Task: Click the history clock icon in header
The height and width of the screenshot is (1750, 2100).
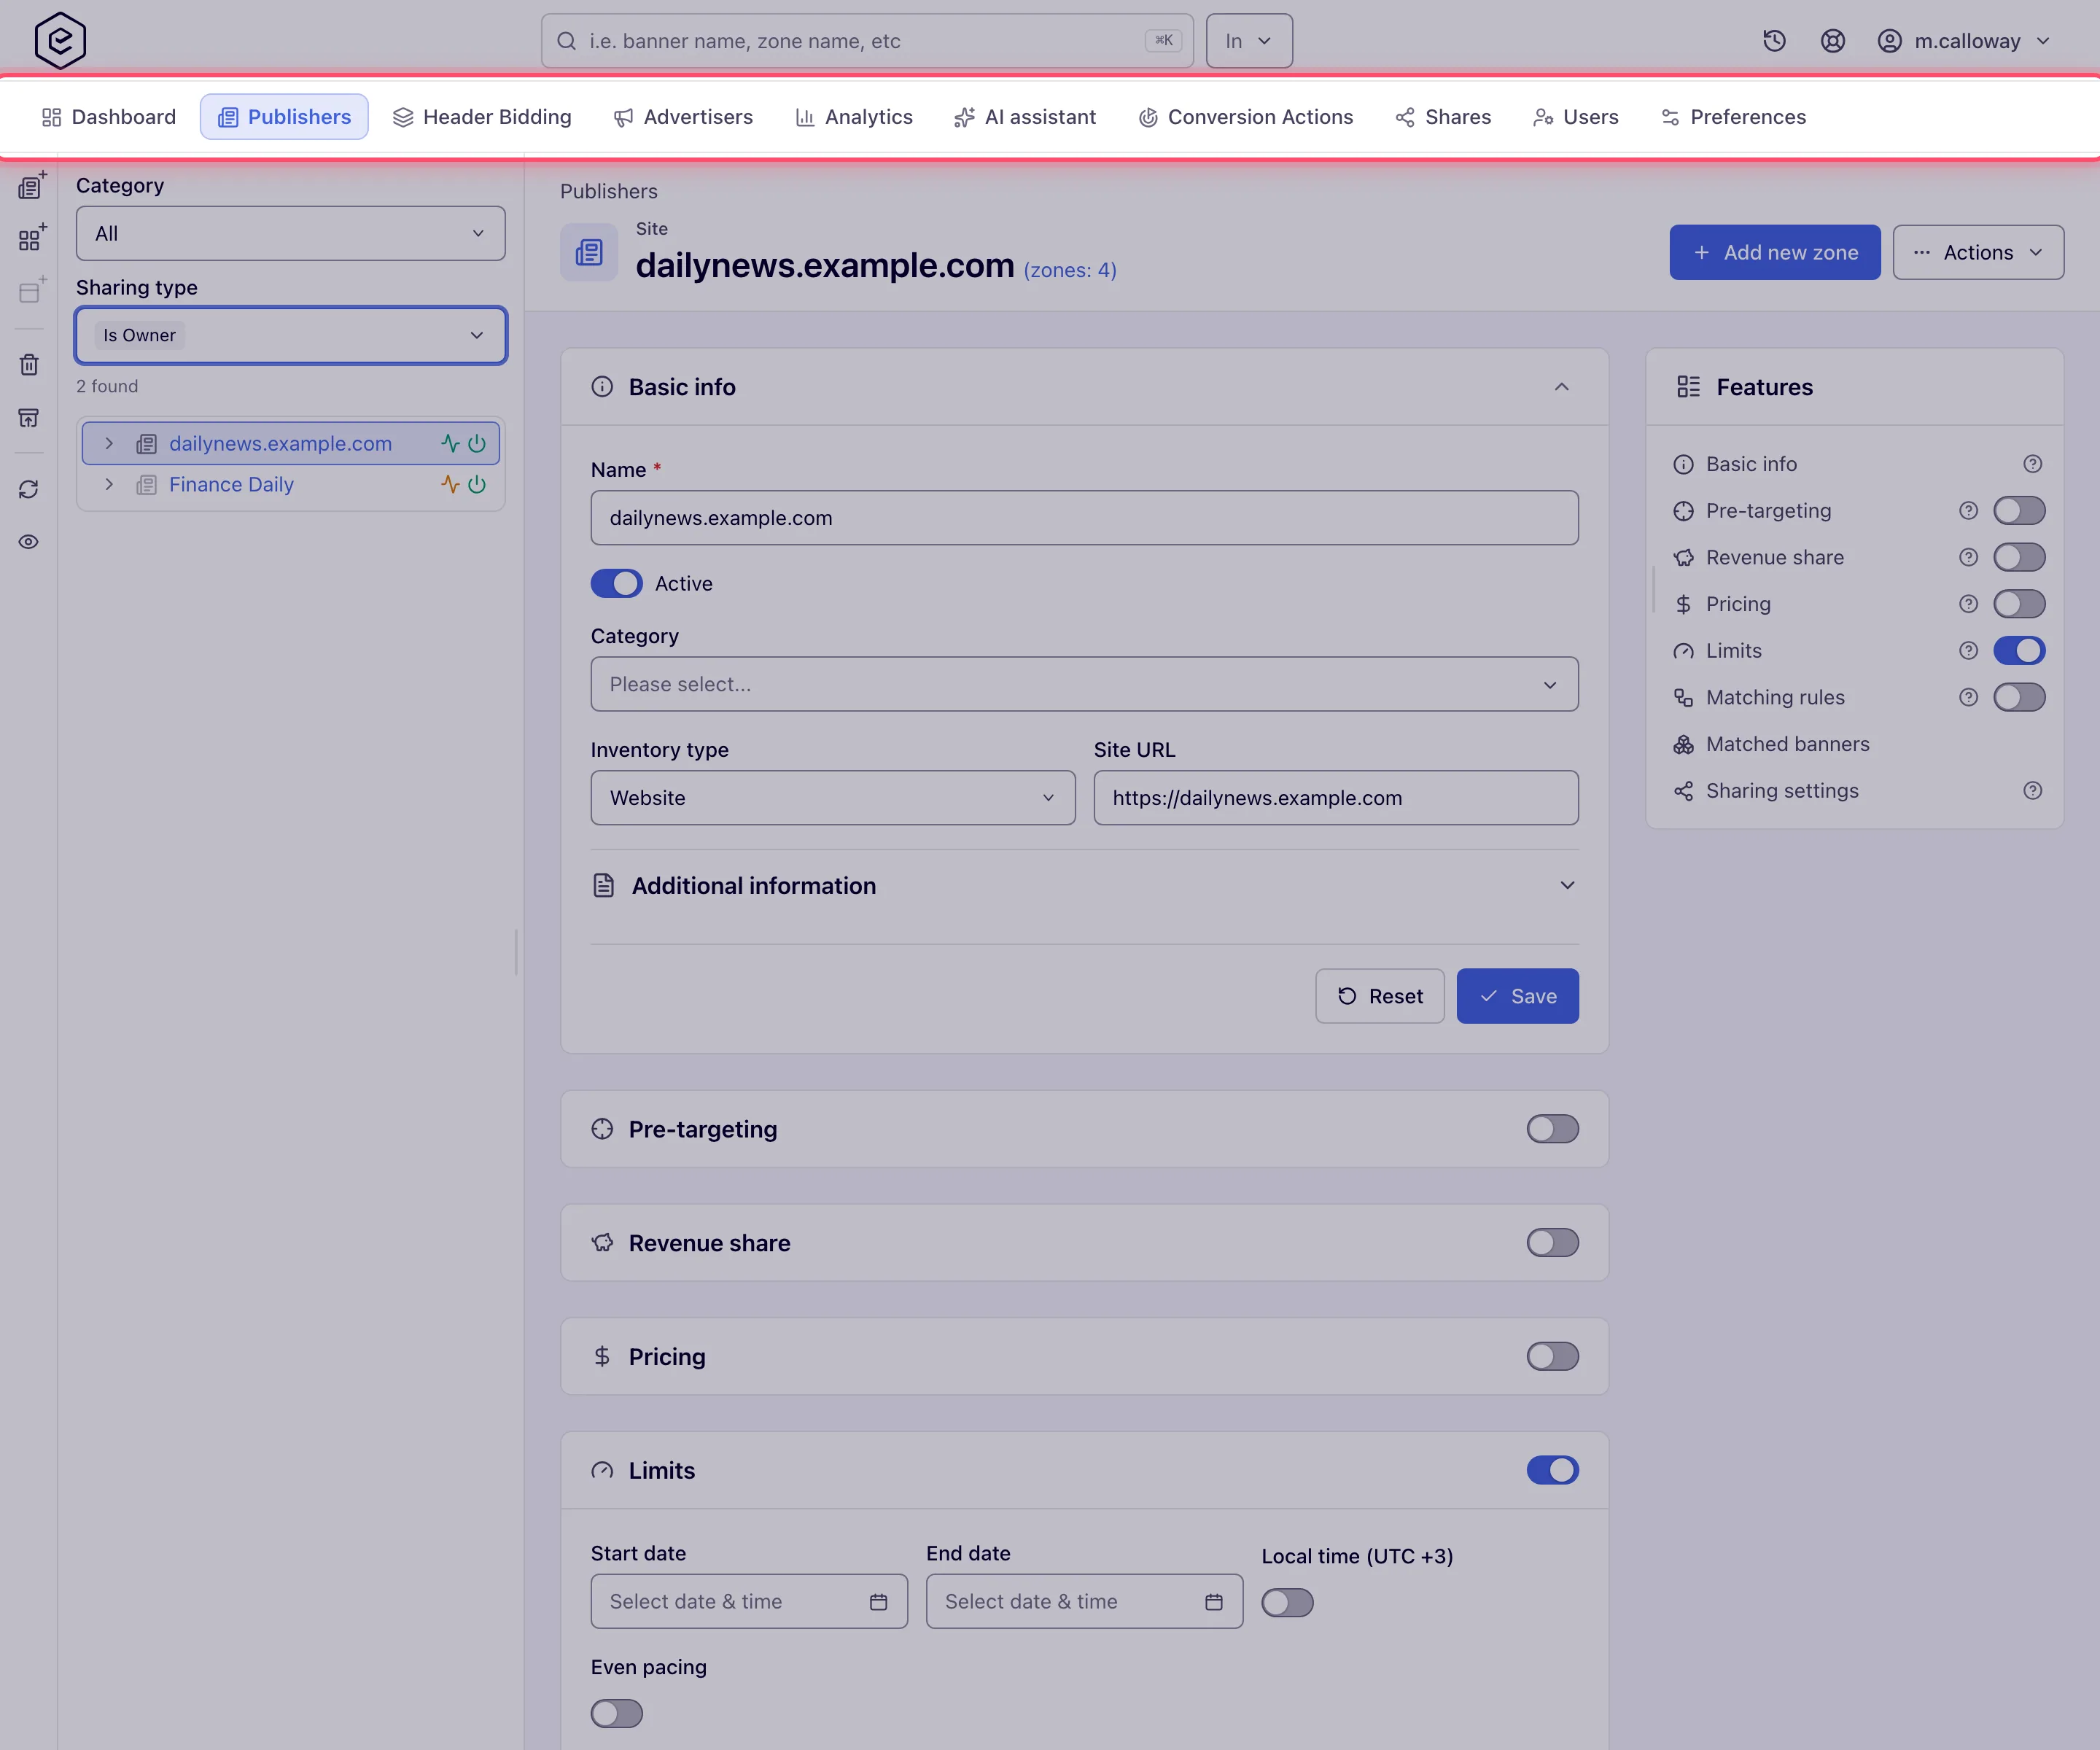Action: (x=1774, y=41)
